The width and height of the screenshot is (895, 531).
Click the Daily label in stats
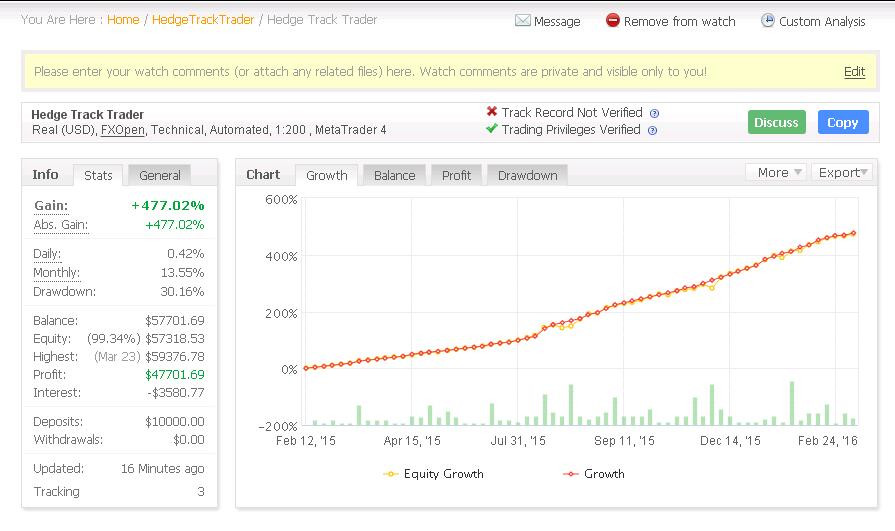47,254
